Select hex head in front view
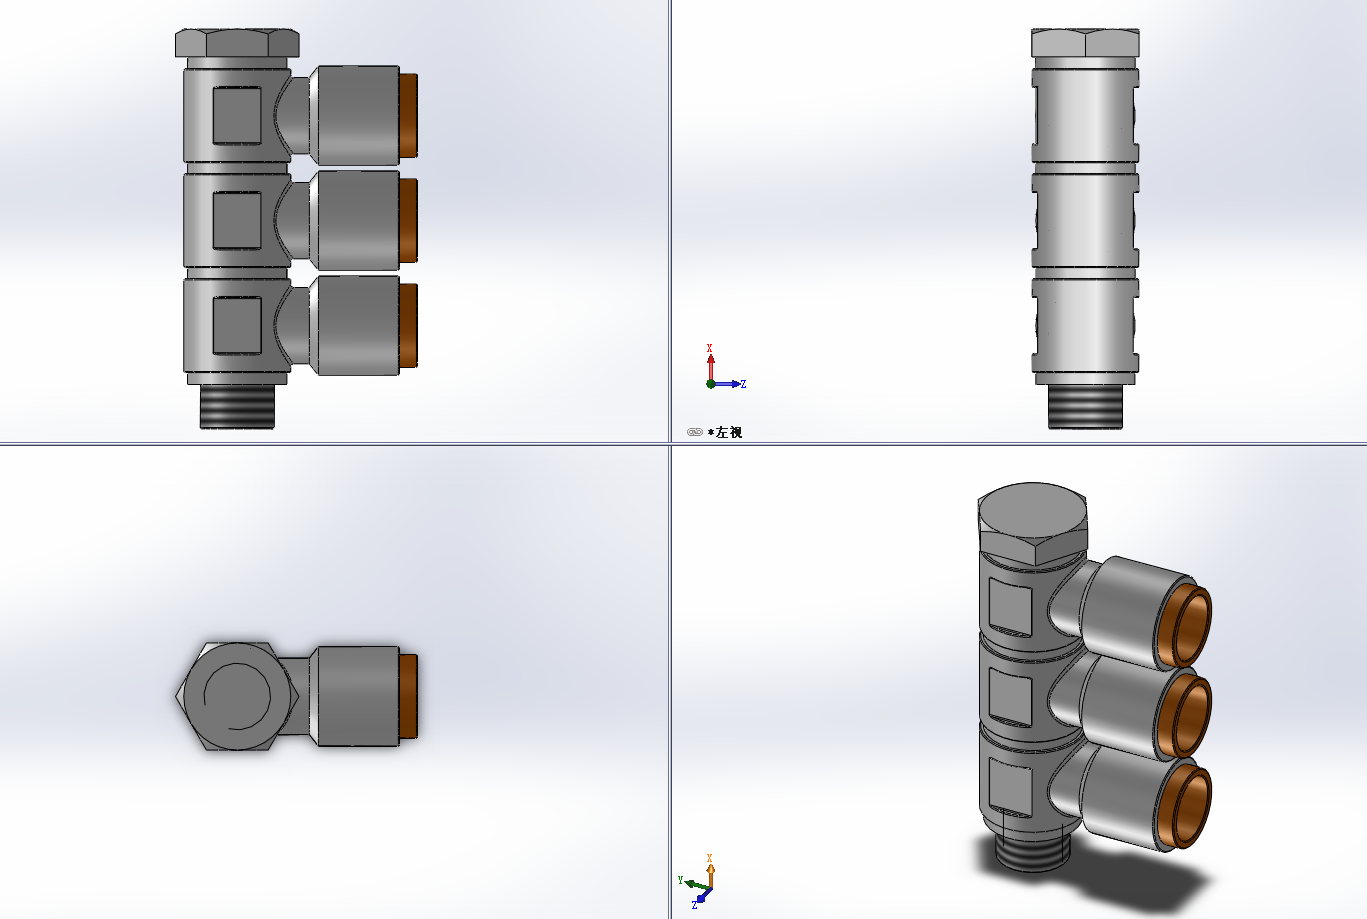The width and height of the screenshot is (1367, 919). point(237,43)
